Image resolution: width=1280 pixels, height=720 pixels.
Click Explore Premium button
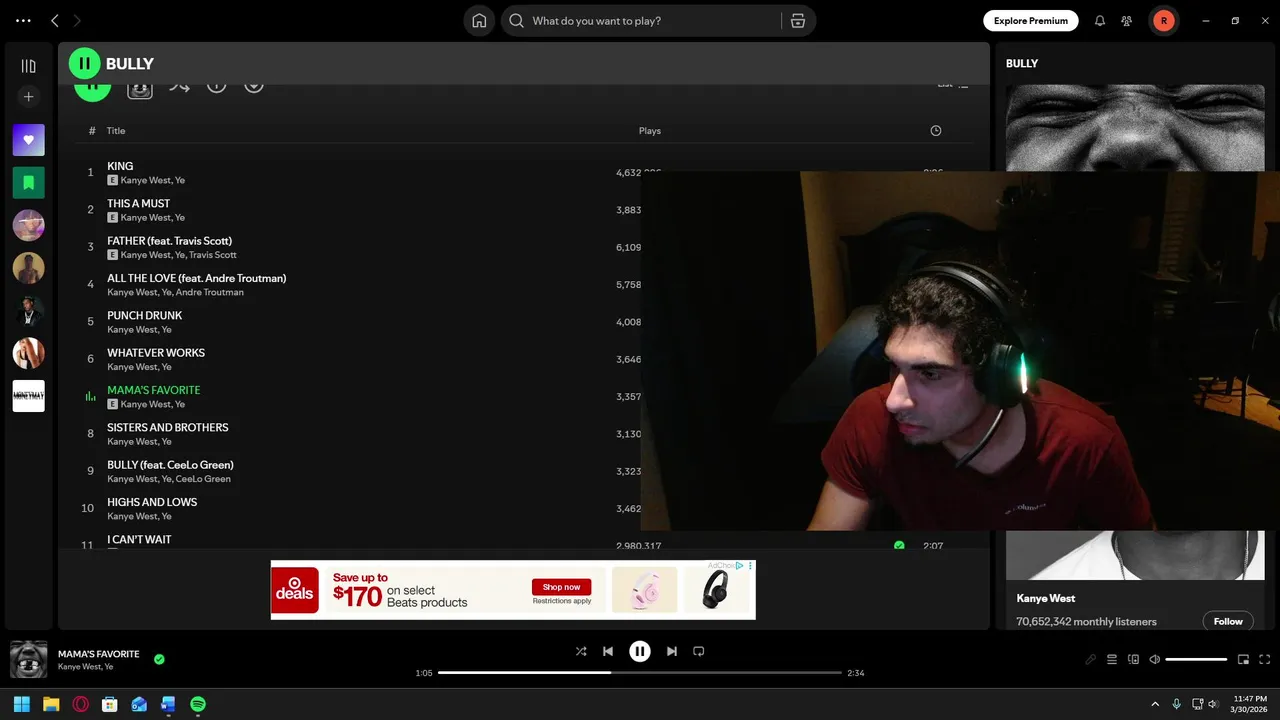pyautogui.click(x=1031, y=21)
